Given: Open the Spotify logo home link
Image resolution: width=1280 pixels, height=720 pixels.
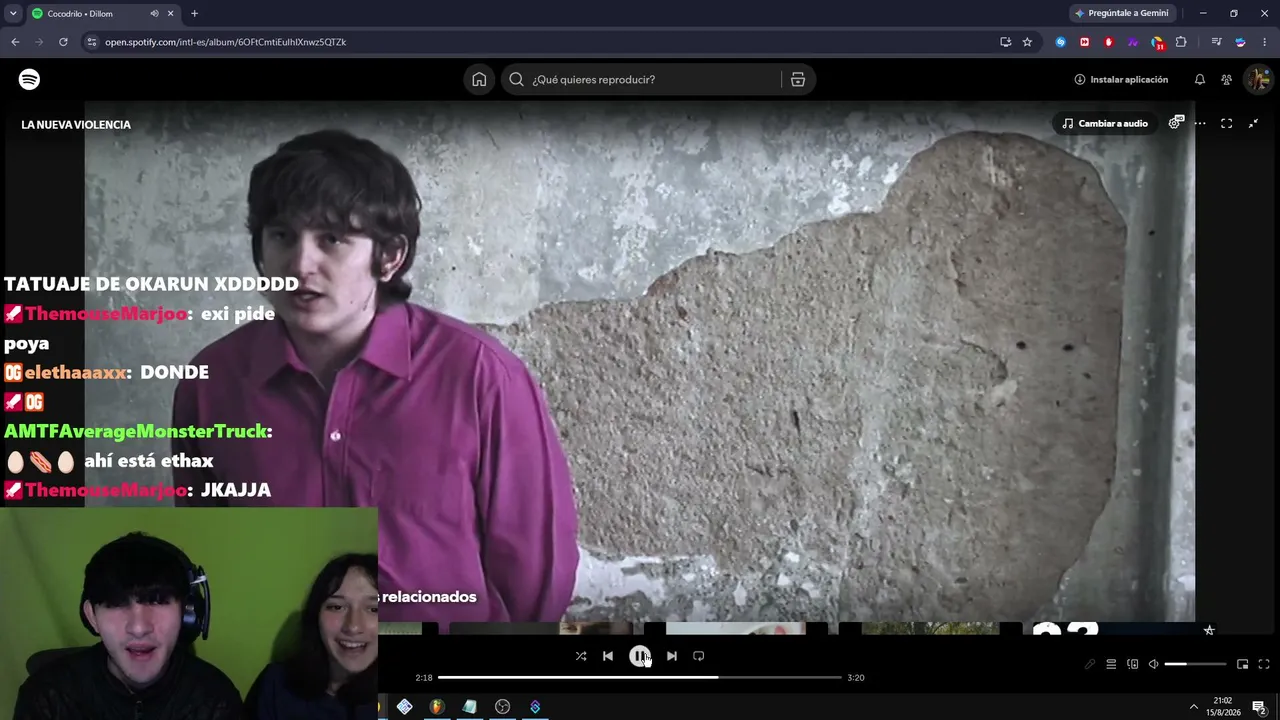Looking at the screenshot, I should click(30, 79).
